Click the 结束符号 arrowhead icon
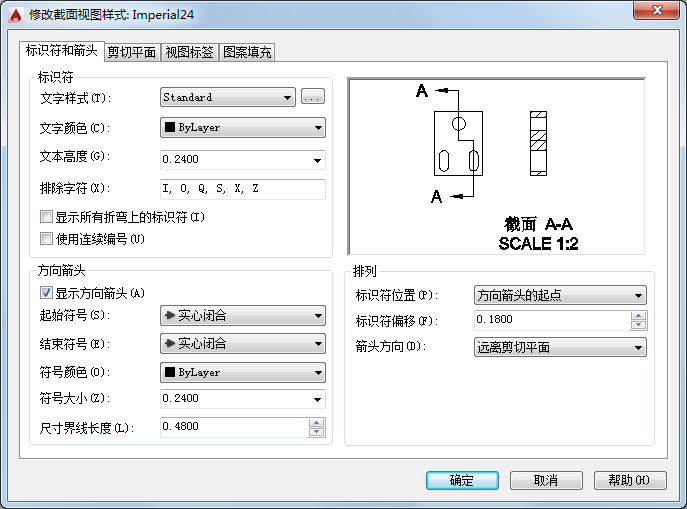 pyautogui.click(x=170, y=343)
